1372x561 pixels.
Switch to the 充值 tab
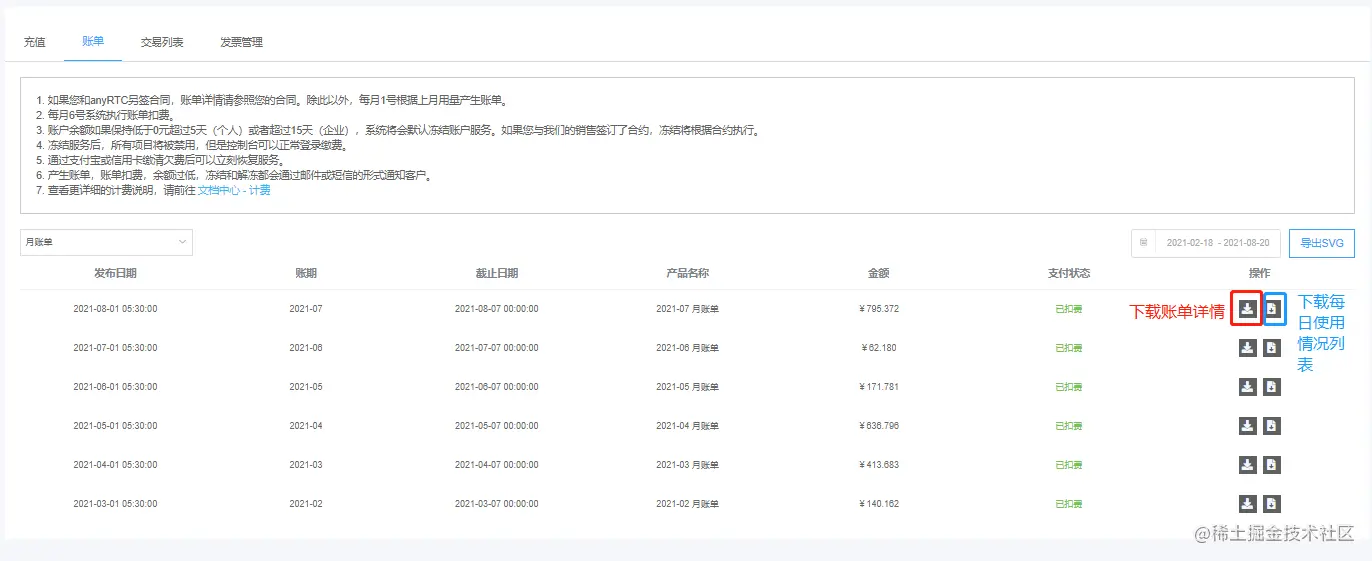(35, 42)
